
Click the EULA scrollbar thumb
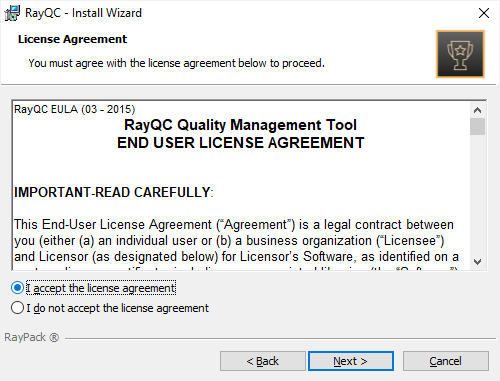pyautogui.click(x=477, y=126)
